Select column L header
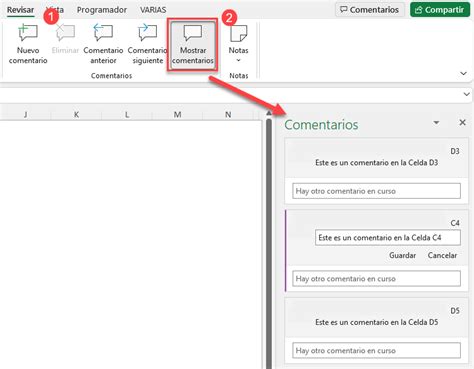474x369 pixels. point(127,115)
